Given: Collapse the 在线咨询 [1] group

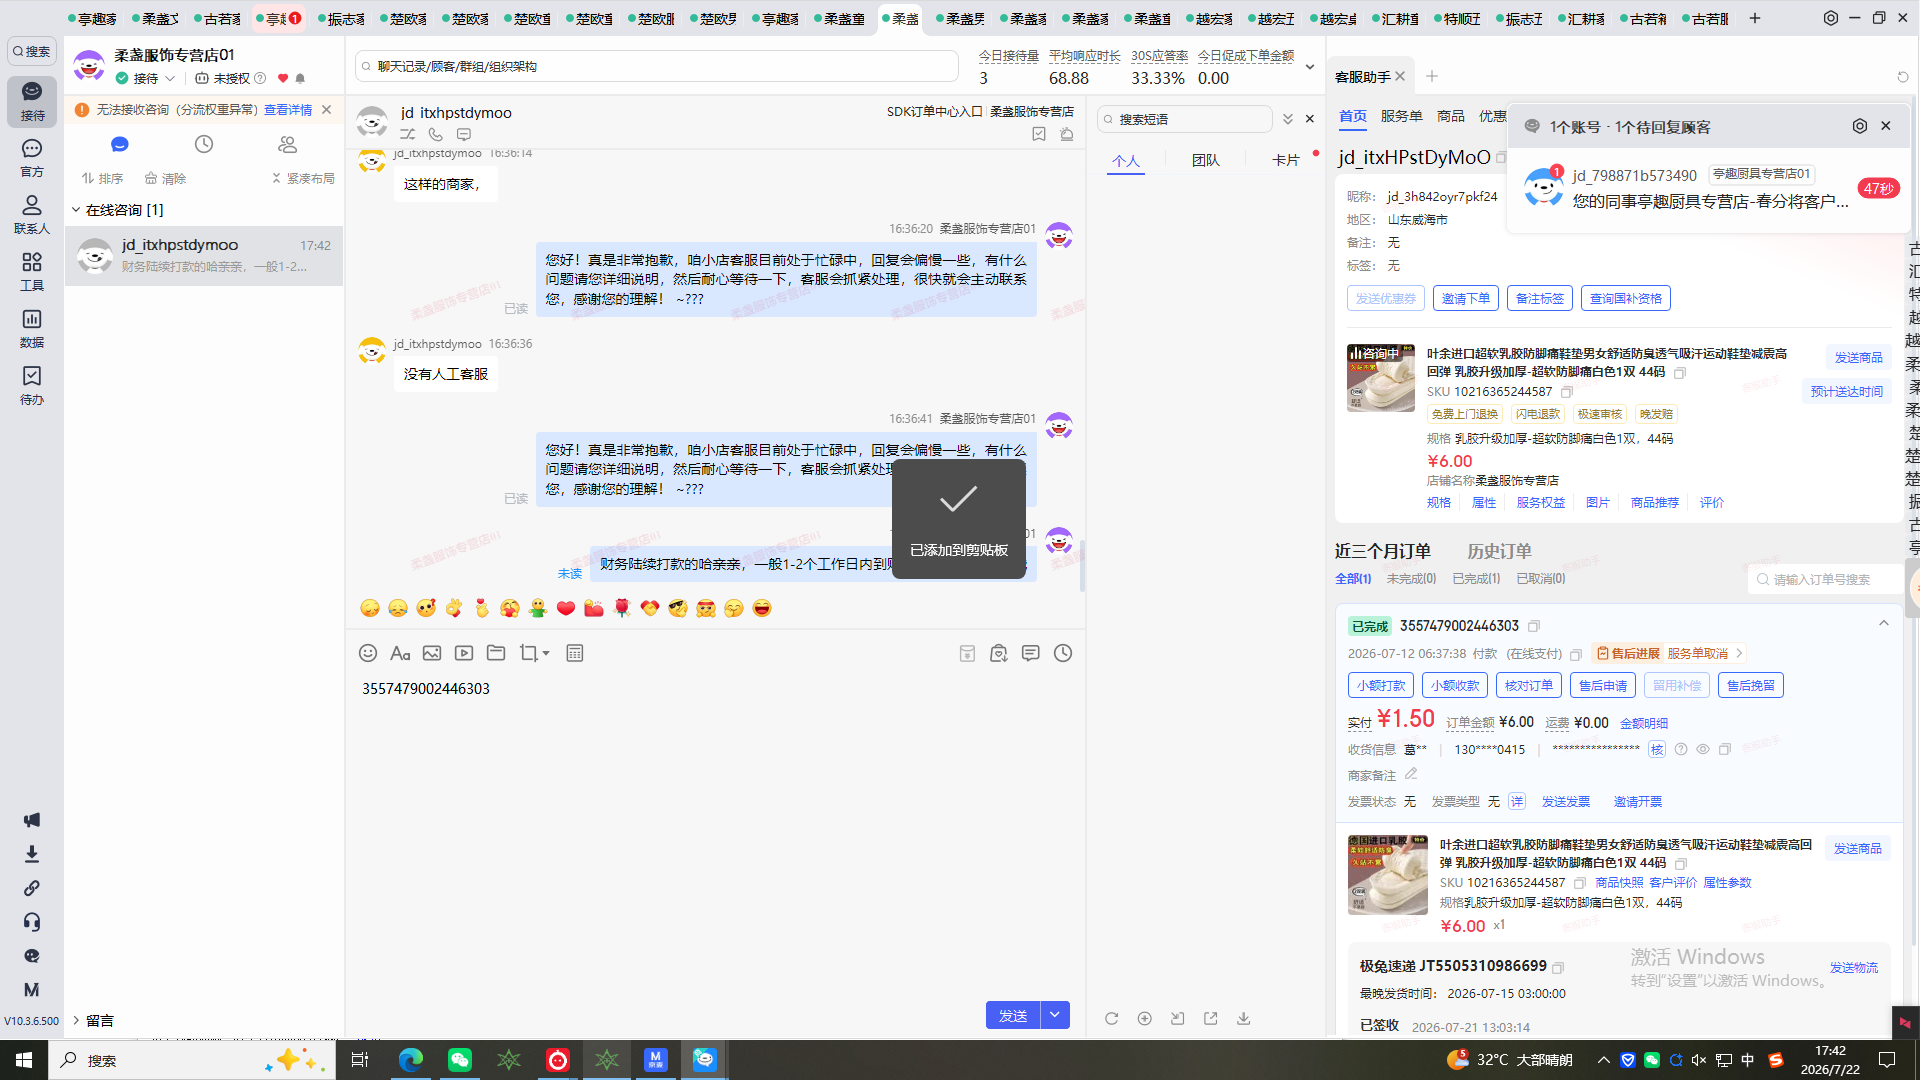Looking at the screenshot, I should point(76,210).
